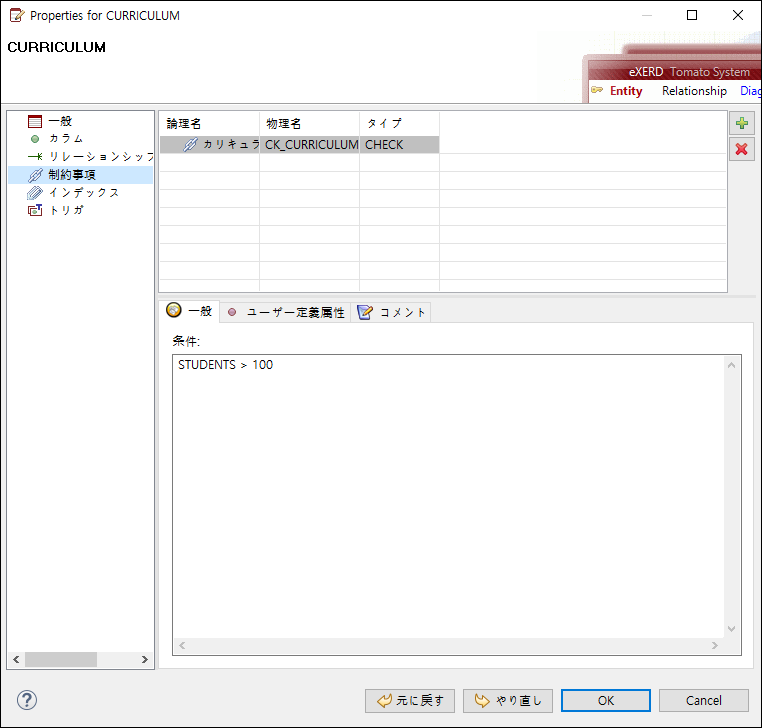
Task: Select トリガ in the left tree
Action: click(x=67, y=210)
